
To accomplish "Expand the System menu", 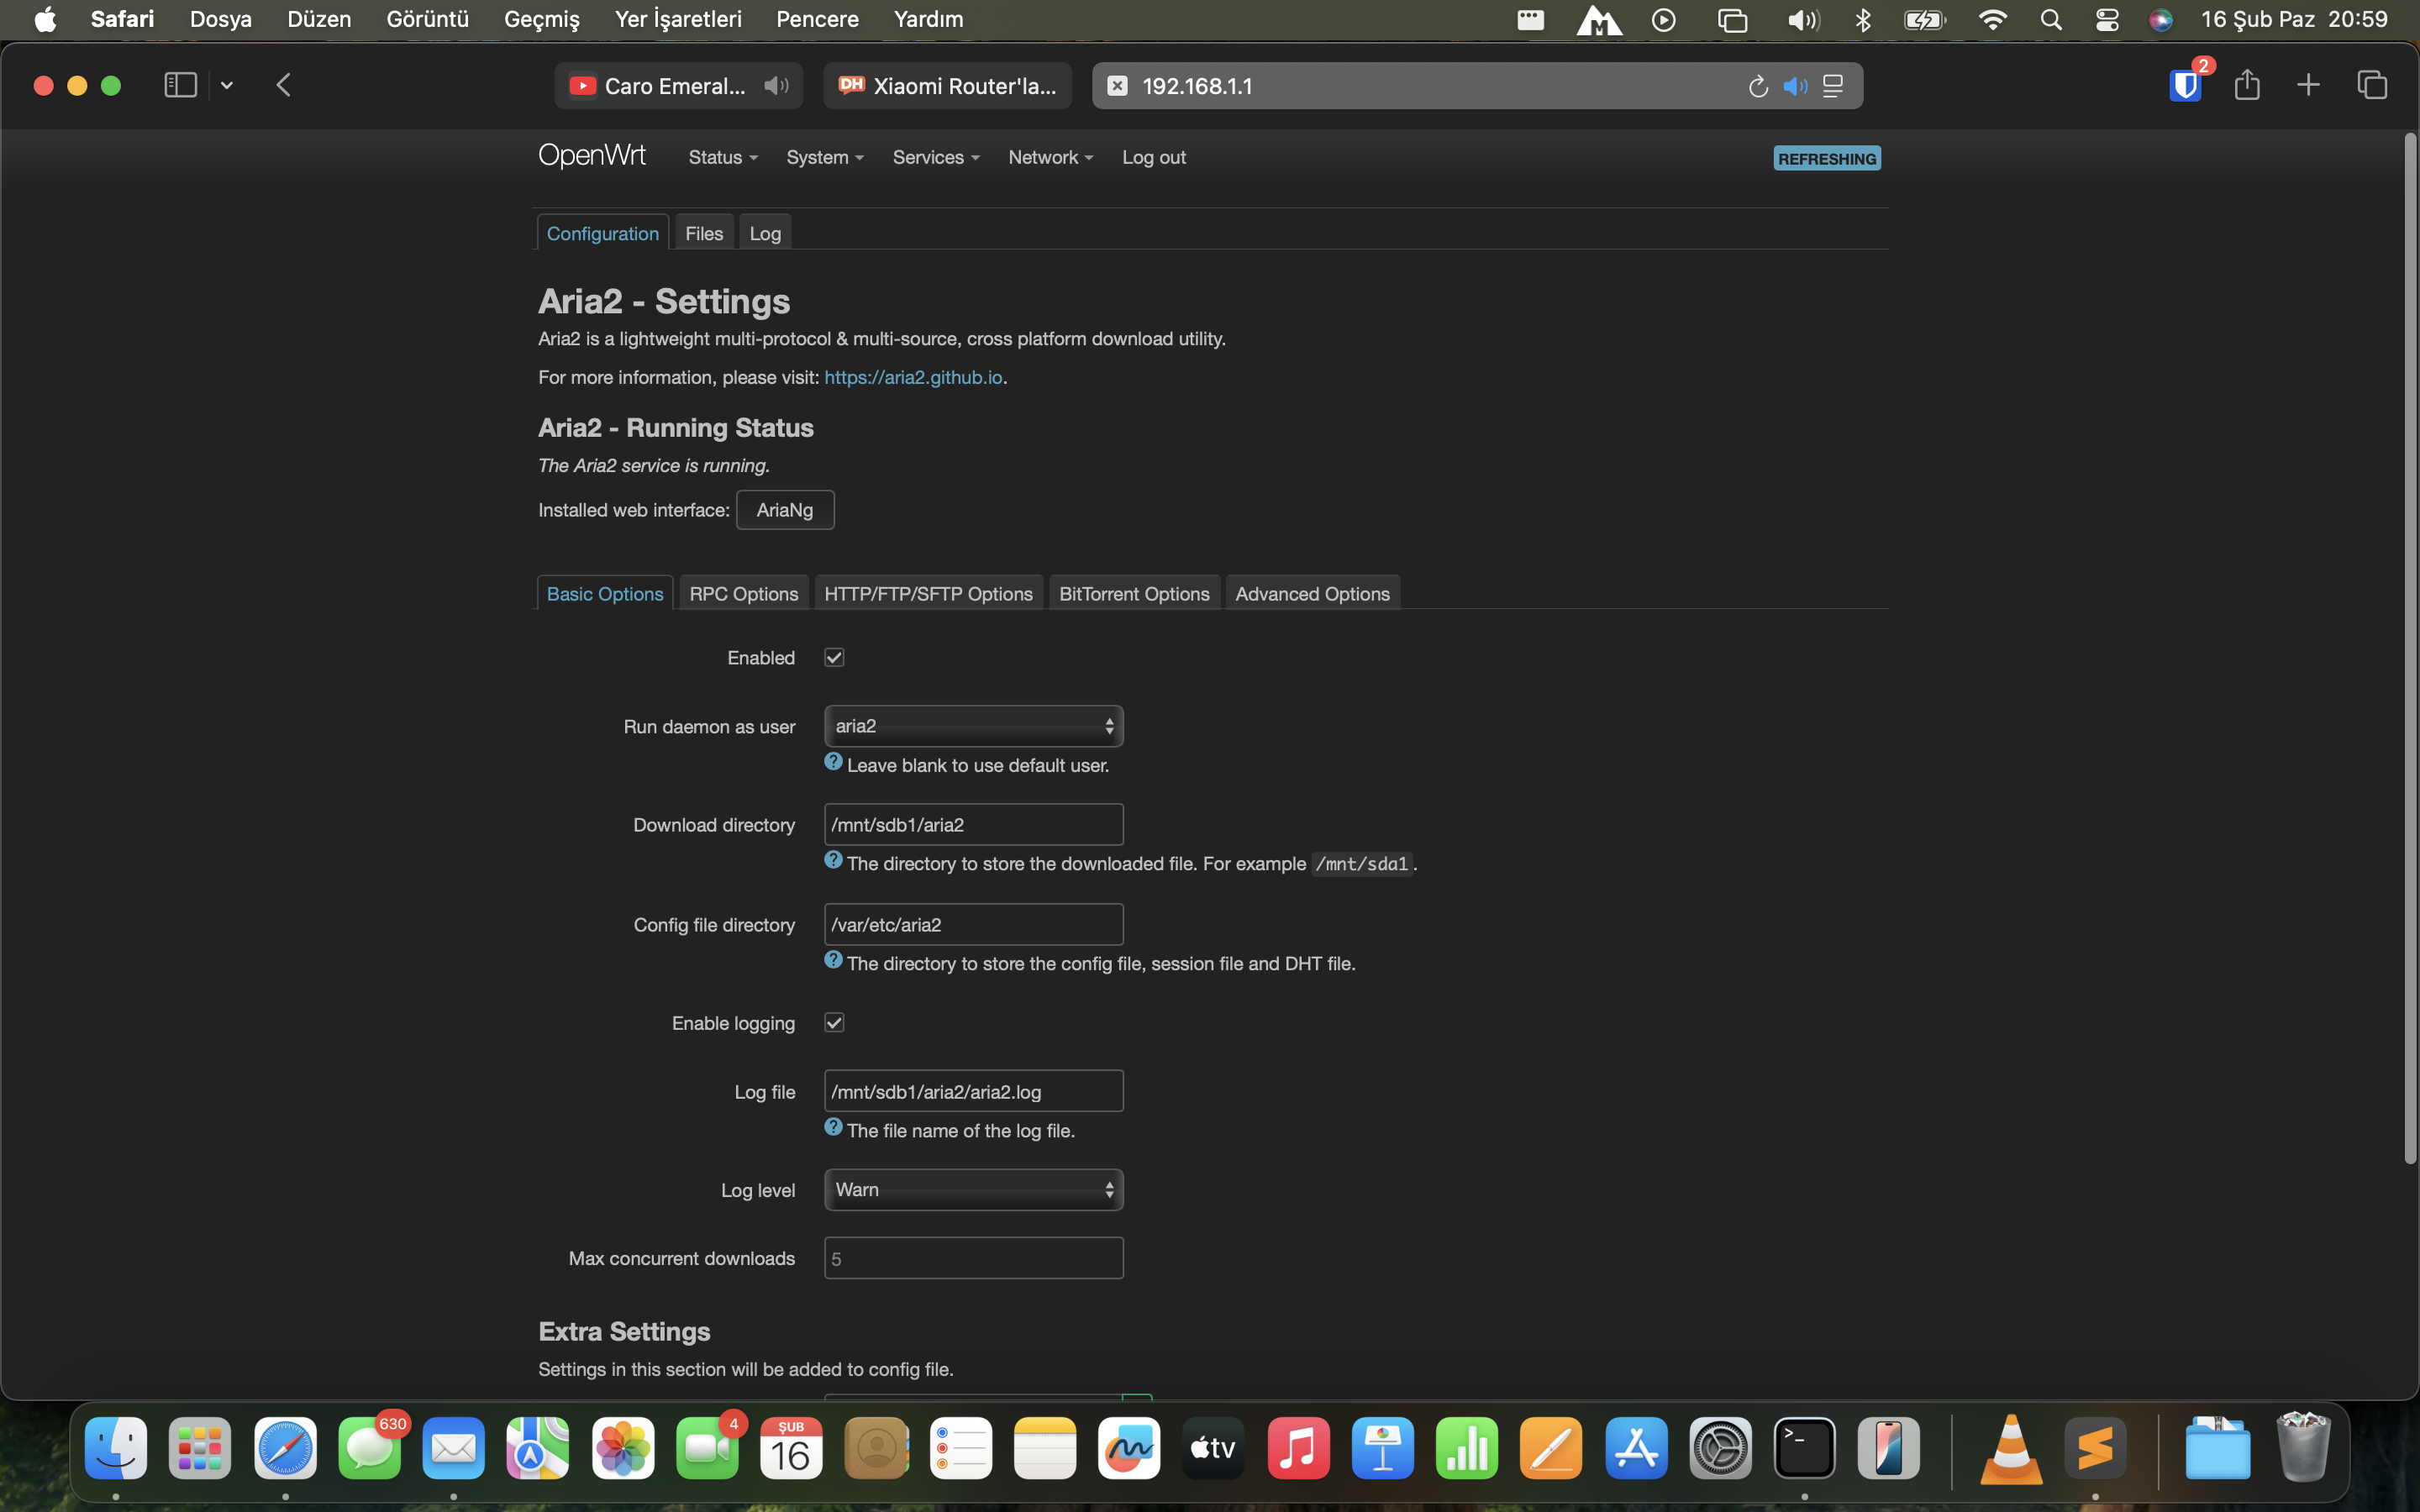I will pyautogui.click(x=825, y=157).
